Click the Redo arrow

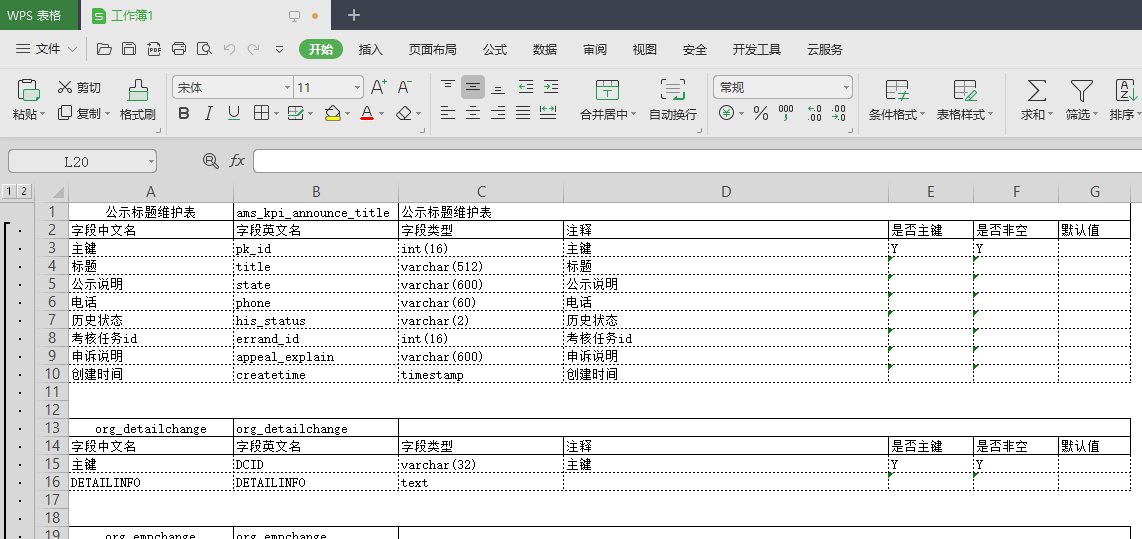(x=253, y=50)
